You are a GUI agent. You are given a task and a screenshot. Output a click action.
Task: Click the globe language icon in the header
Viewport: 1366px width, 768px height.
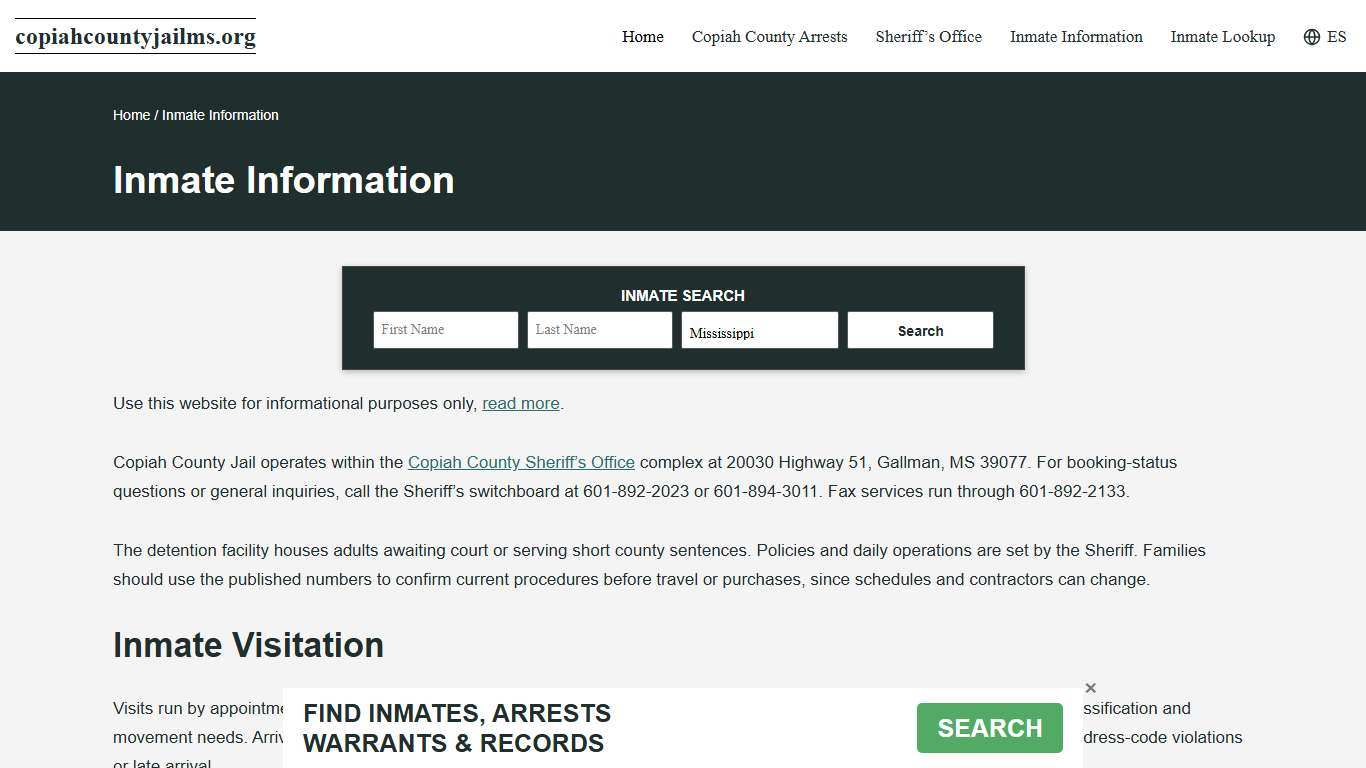[1310, 37]
